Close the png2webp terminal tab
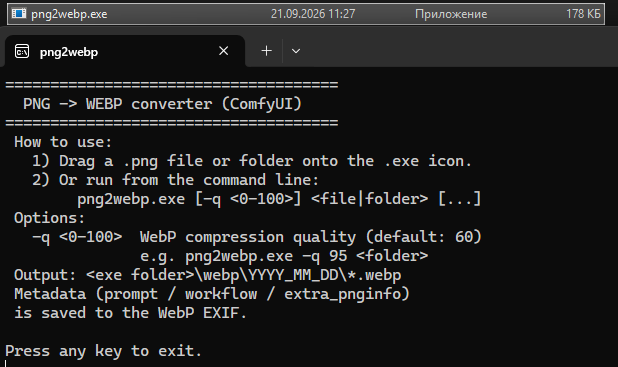618x367 pixels. (223, 51)
